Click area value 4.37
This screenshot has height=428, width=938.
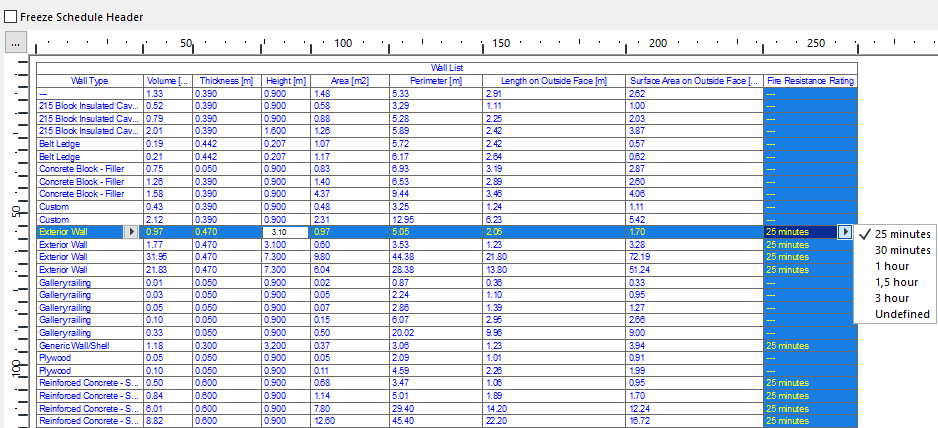click(321, 194)
